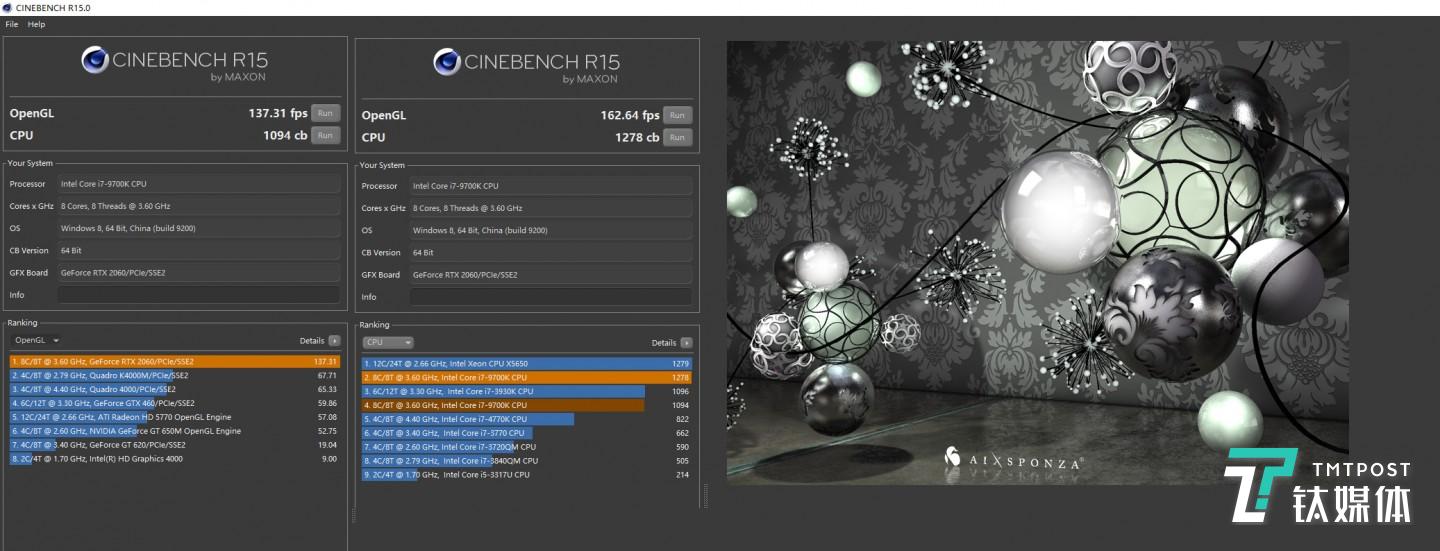Viewport: 1440px width, 551px height.
Task: Run CPU test beside 1278 cb
Action: tap(678, 137)
